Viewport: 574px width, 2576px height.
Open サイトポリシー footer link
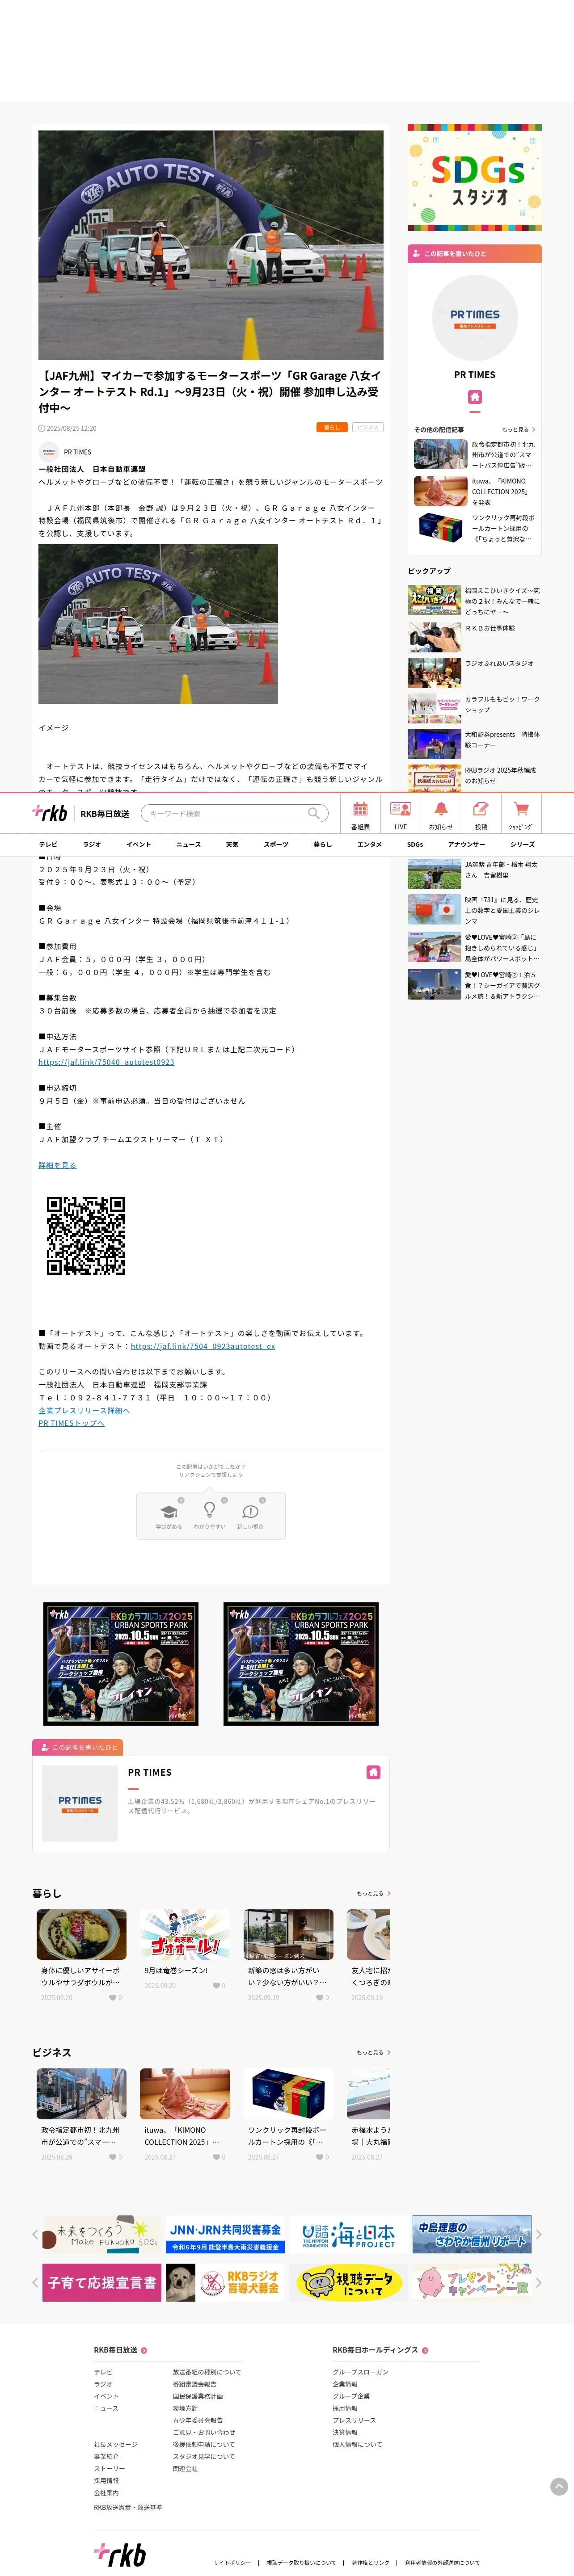[232, 2563]
